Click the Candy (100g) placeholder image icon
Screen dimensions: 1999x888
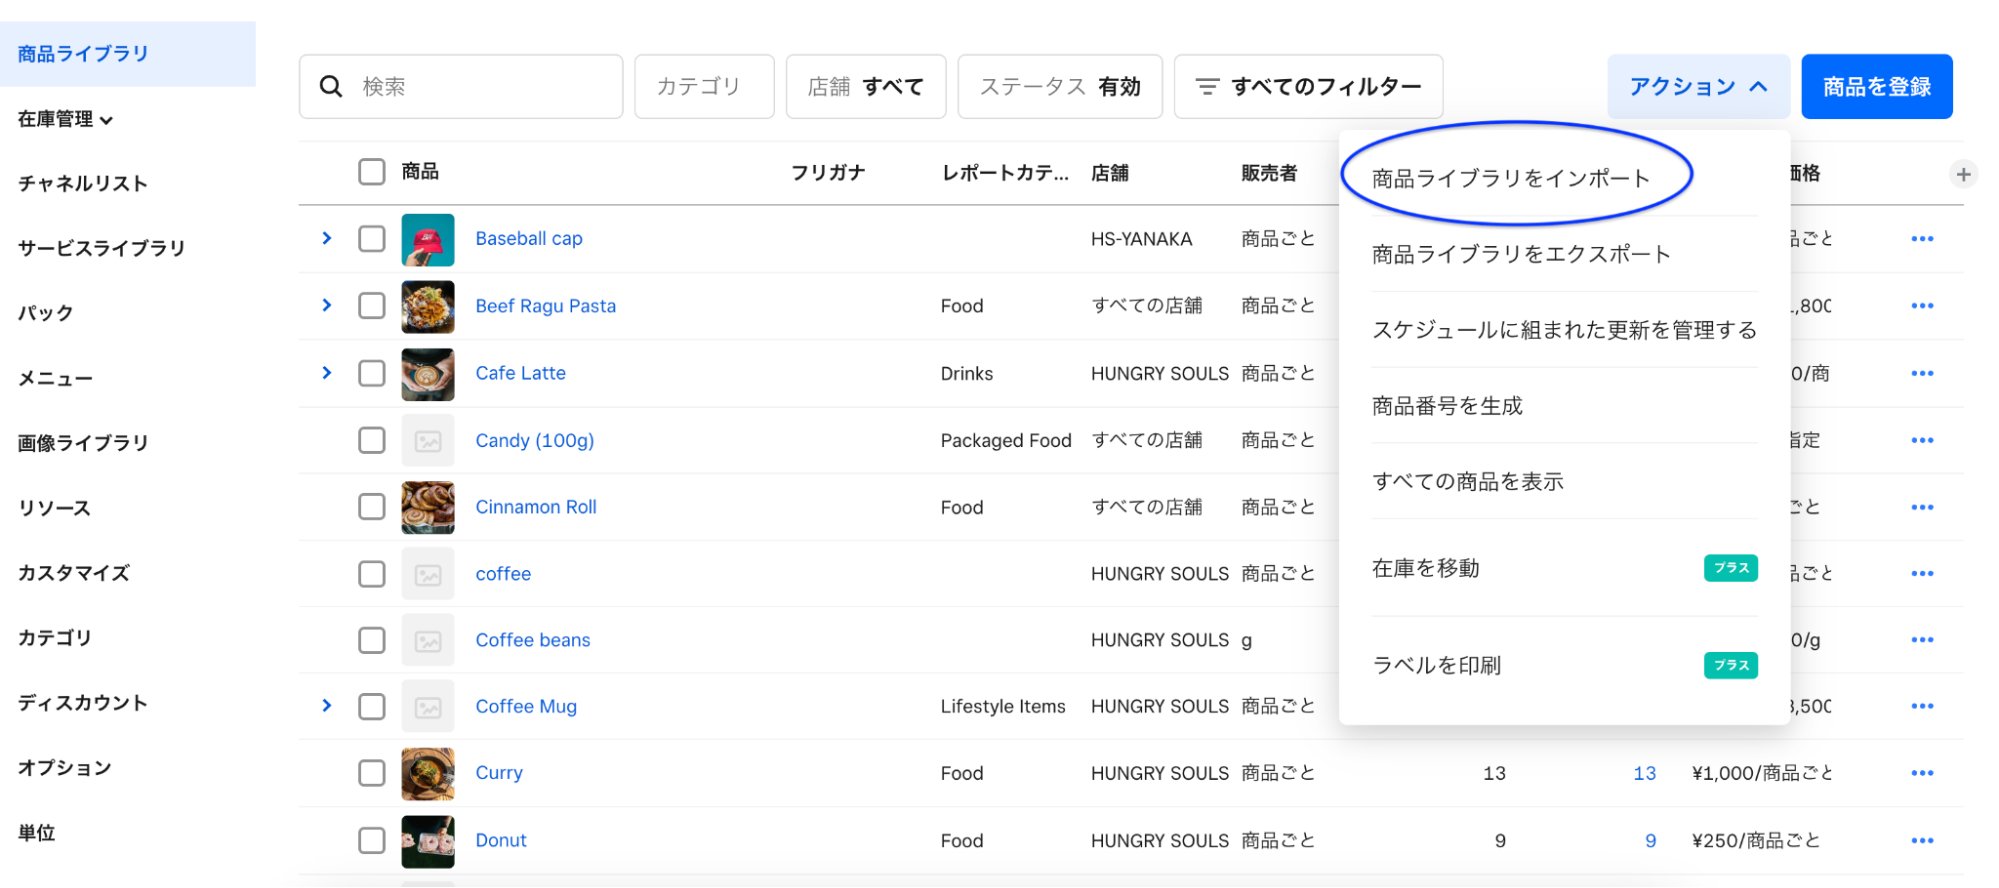(x=428, y=440)
